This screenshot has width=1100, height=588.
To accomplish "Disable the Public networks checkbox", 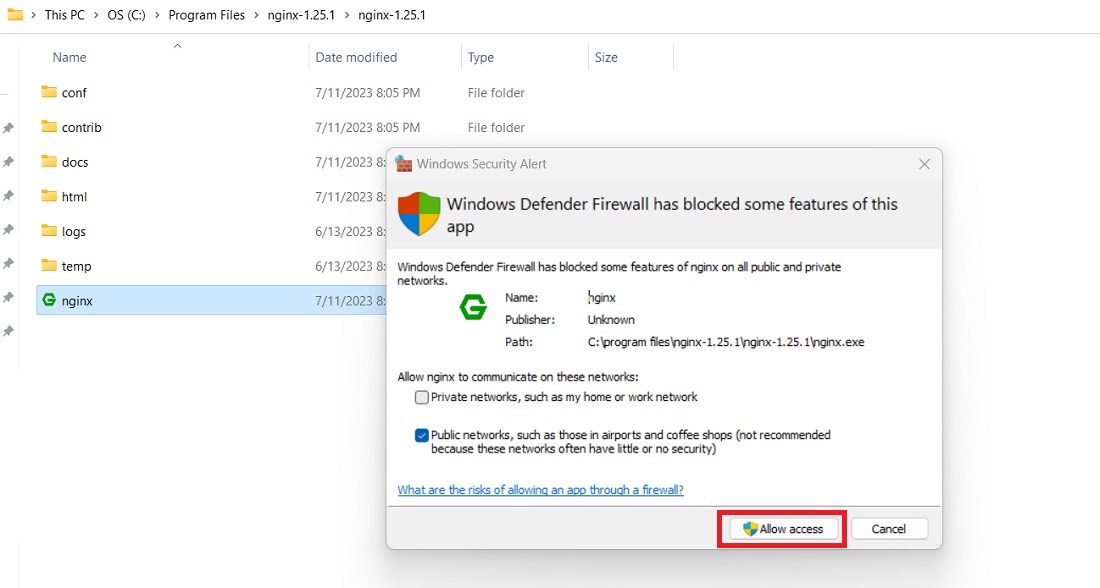I will tap(422, 433).
